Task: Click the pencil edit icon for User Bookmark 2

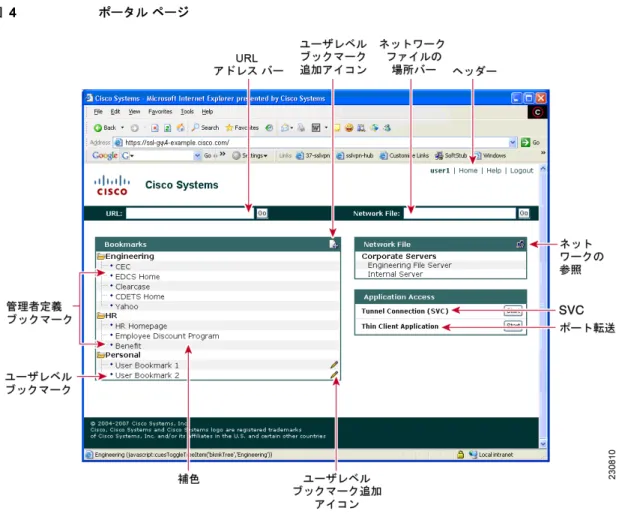Action: [334, 375]
